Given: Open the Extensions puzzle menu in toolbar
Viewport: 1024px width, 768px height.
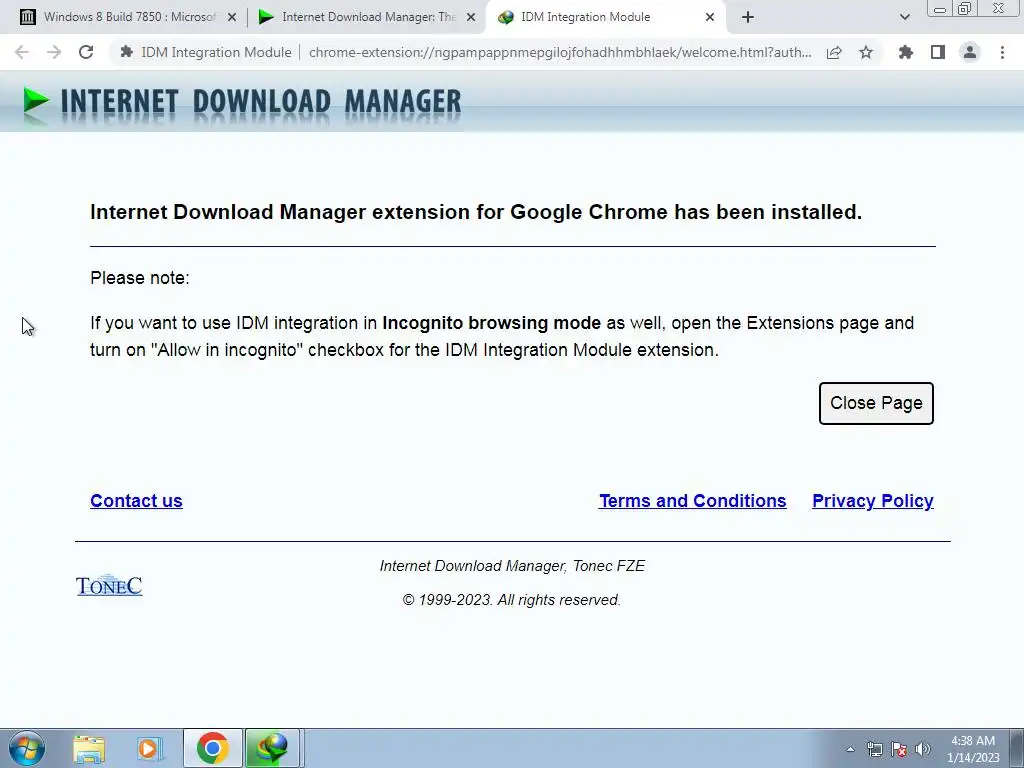Looking at the screenshot, I should [906, 52].
